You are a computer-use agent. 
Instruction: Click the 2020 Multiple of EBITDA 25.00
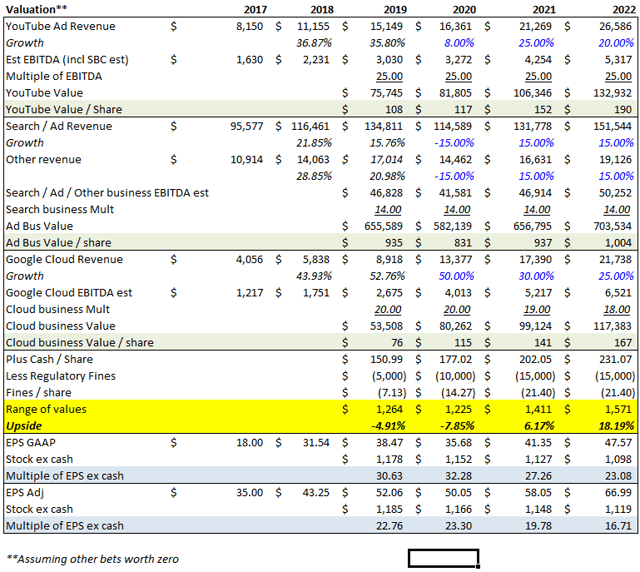(458, 76)
